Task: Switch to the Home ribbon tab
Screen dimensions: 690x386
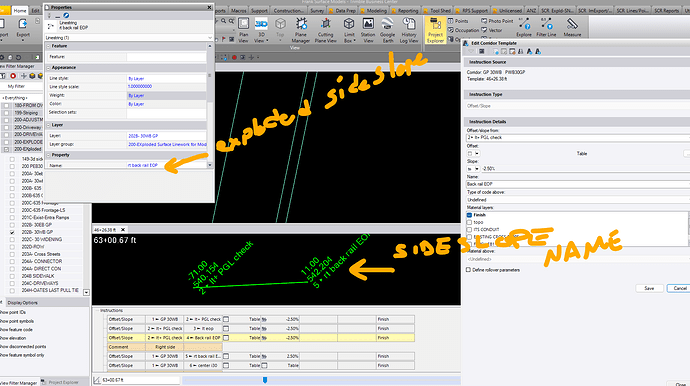Action: (20, 11)
